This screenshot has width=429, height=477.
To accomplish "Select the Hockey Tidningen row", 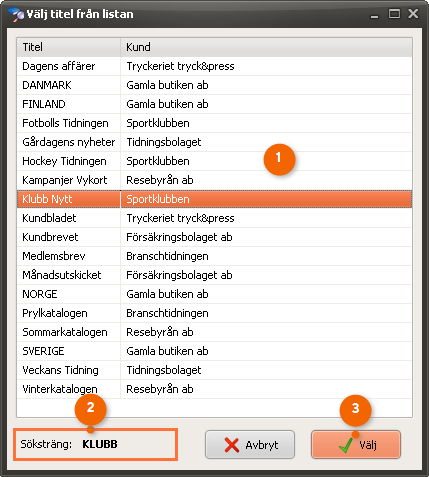I will (x=214, y=161).
